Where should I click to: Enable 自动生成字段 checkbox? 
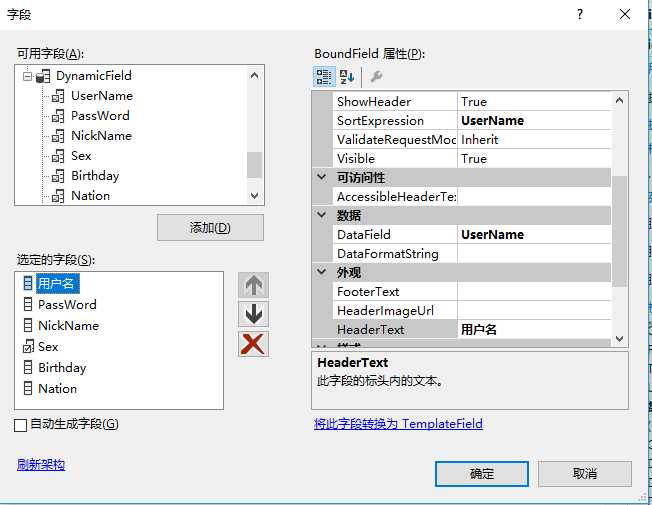tap(20, 425)
